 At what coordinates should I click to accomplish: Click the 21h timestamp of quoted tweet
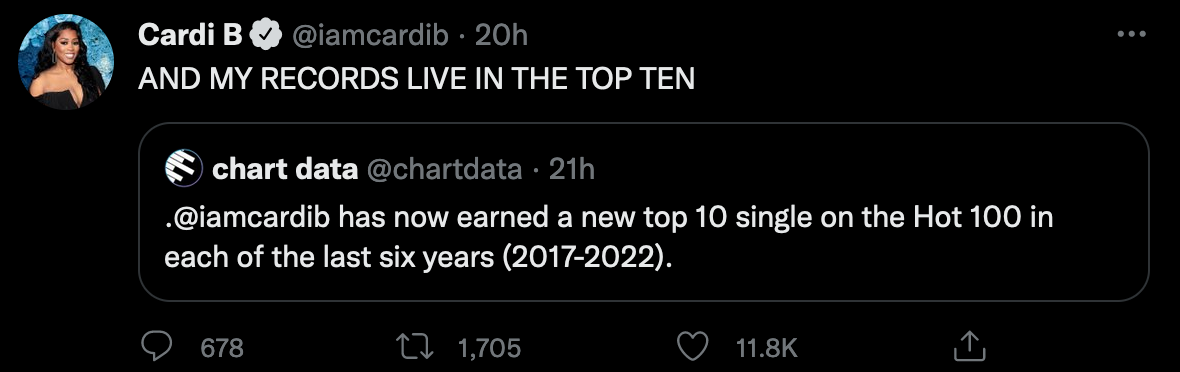click(x=571, y=169)
